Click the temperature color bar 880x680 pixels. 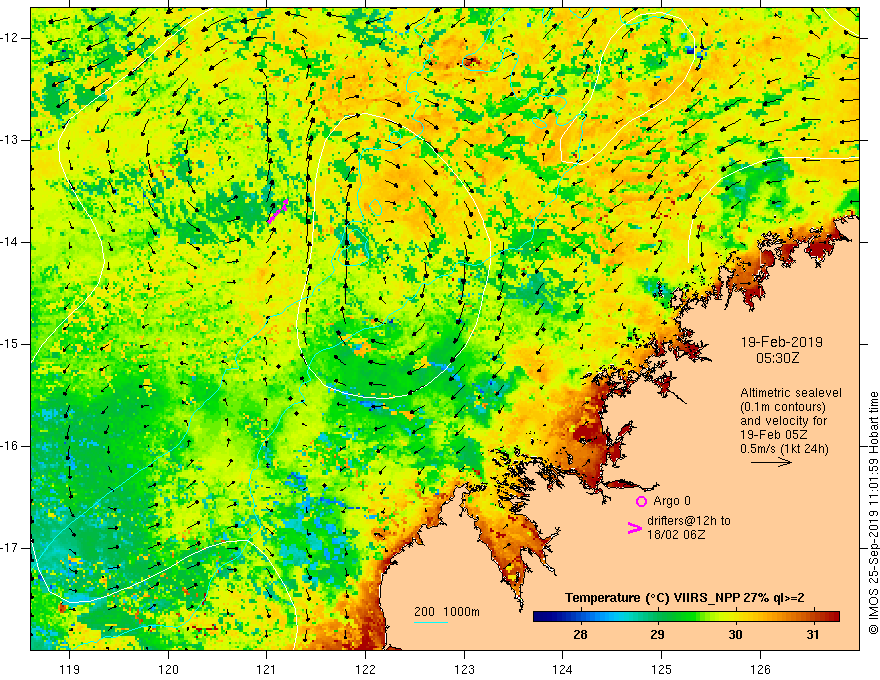pos(686,617)
